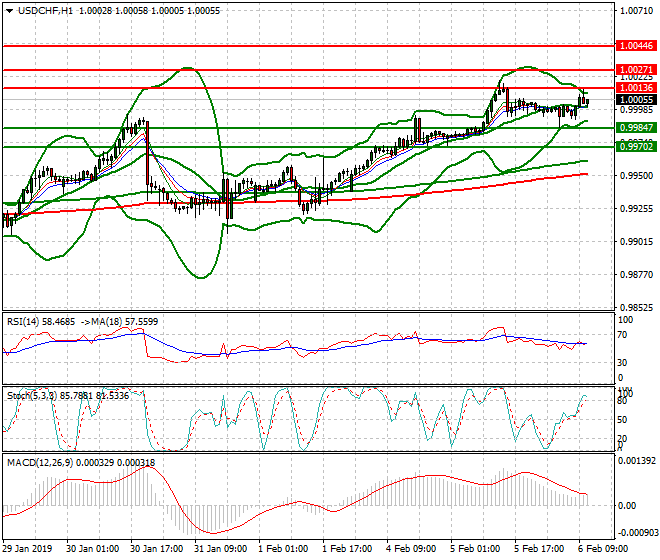Click the 30 Jan 01:00 time axis label
Viewport: 660px width, 560px height.
[93, 549]
